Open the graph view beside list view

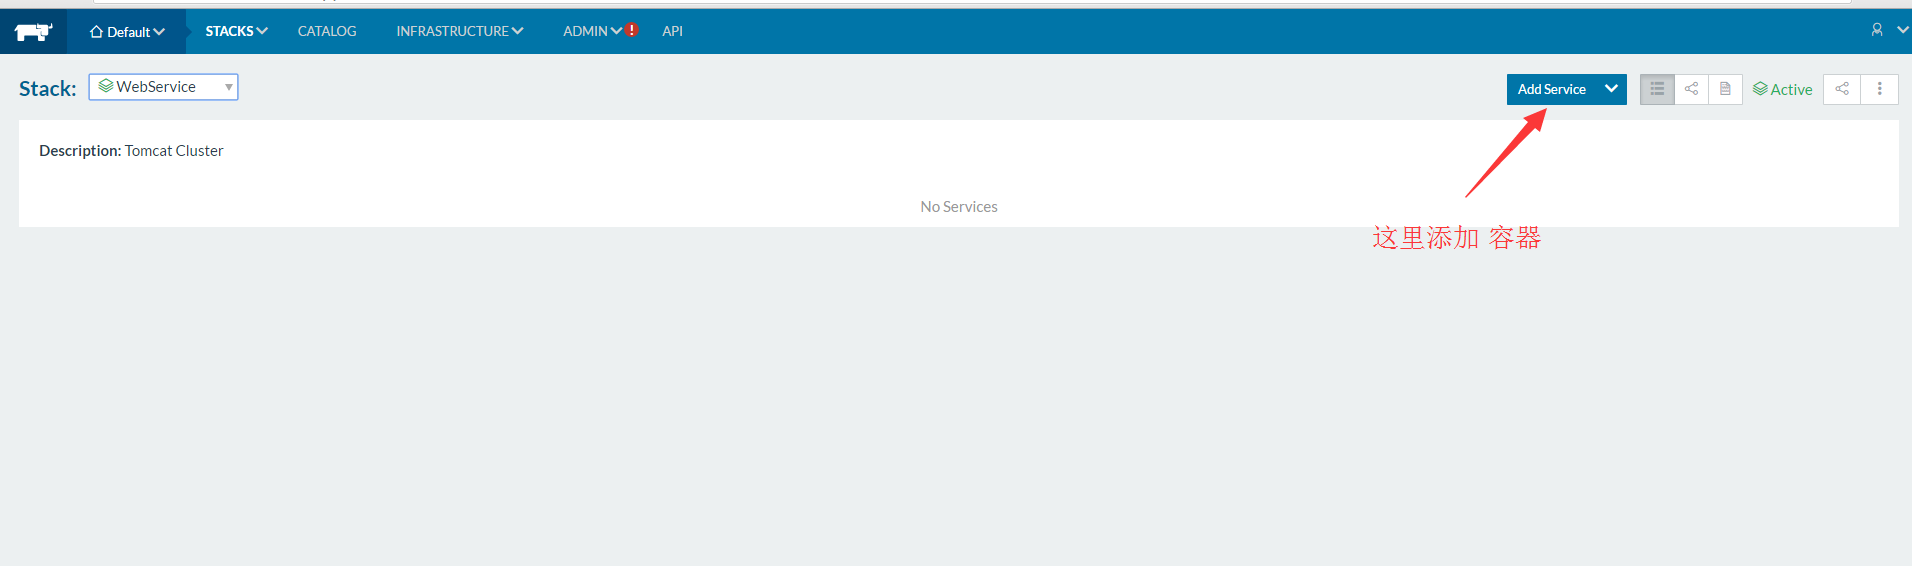[1691, 89]
